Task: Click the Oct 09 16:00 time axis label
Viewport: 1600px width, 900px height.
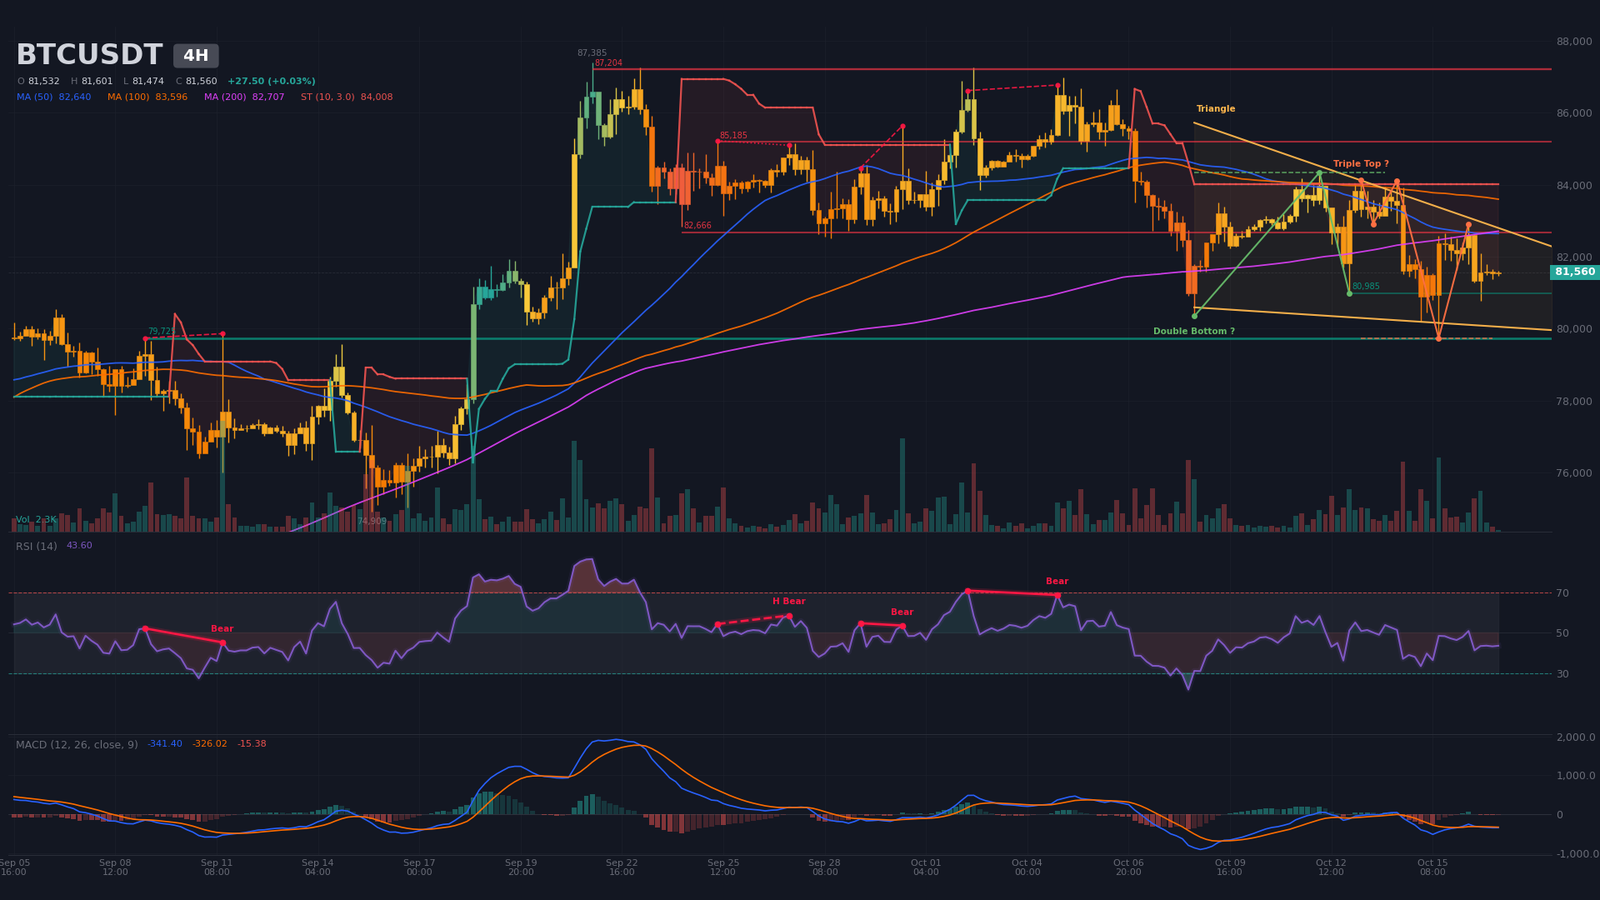Action: 1230,867
